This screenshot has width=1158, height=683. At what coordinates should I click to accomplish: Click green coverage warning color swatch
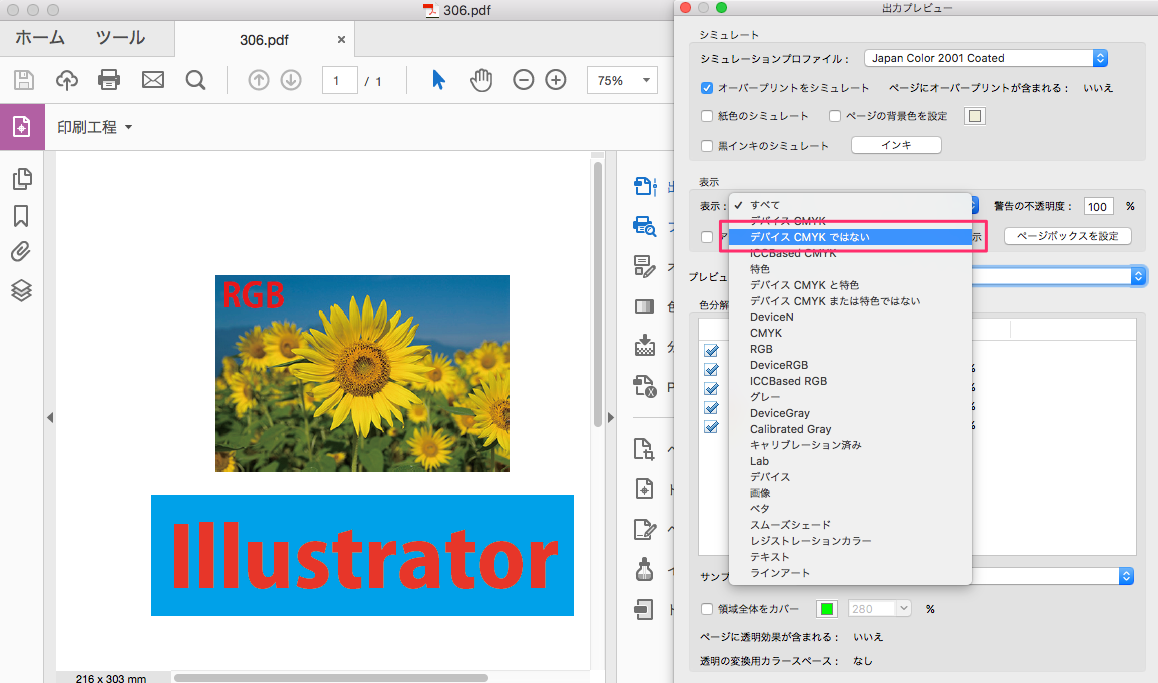coord(827,609)
